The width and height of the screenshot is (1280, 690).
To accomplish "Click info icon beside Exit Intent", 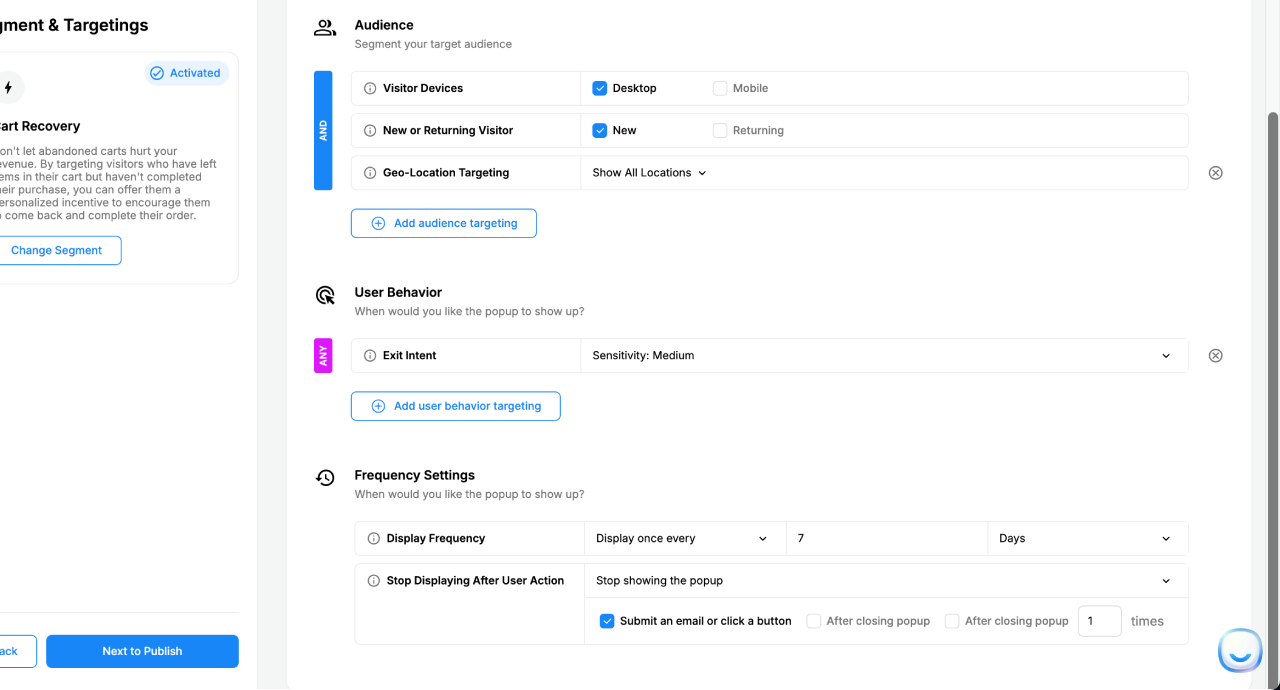I will click(370, 356).
